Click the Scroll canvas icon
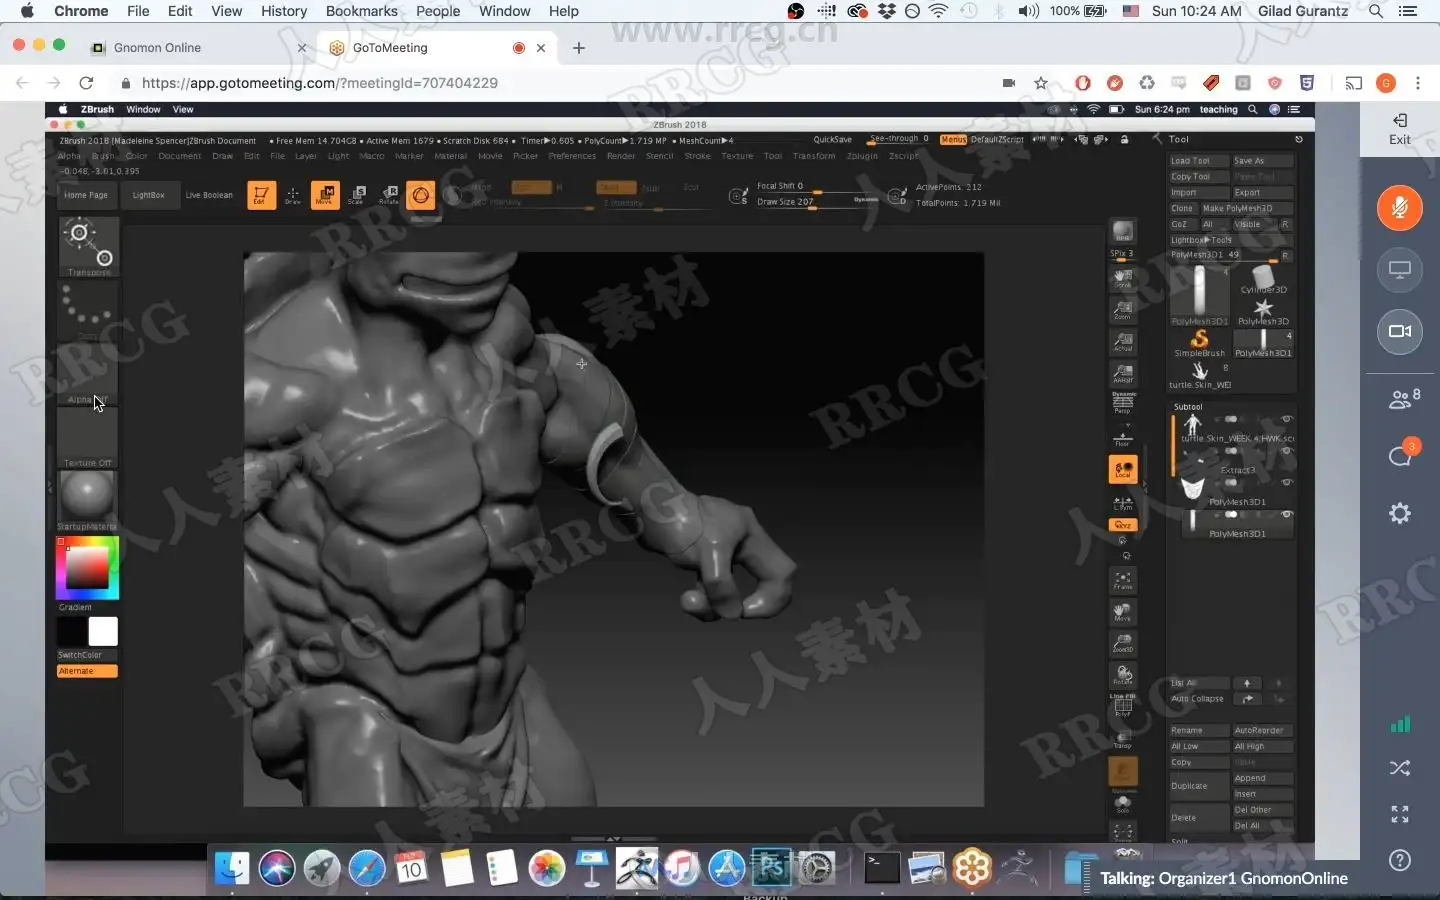 point(1123,279)
